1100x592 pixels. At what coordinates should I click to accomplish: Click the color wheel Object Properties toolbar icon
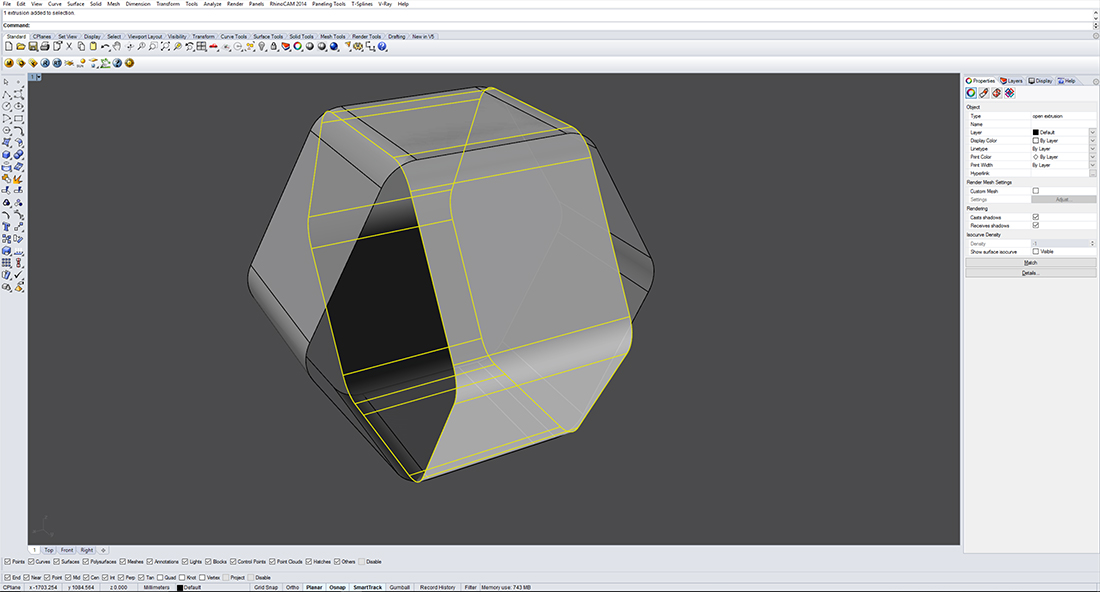click(297, 46)
